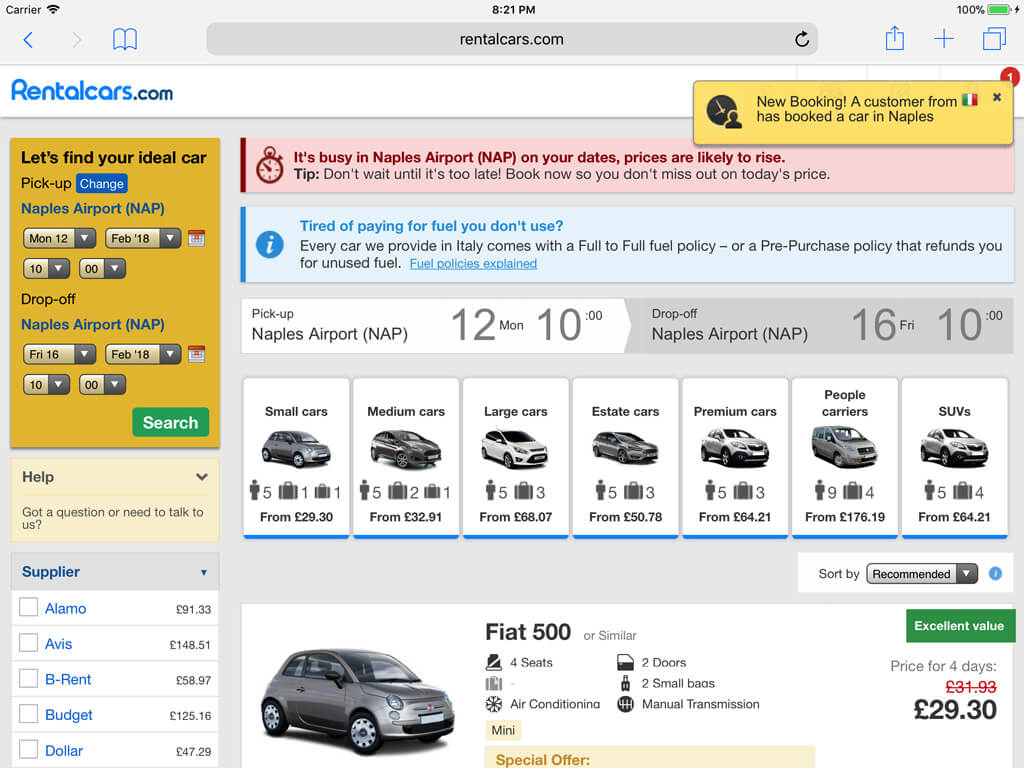1024x768 pixels.
Task: Open drop-off minutes dropdown
Action: (103, 385)
